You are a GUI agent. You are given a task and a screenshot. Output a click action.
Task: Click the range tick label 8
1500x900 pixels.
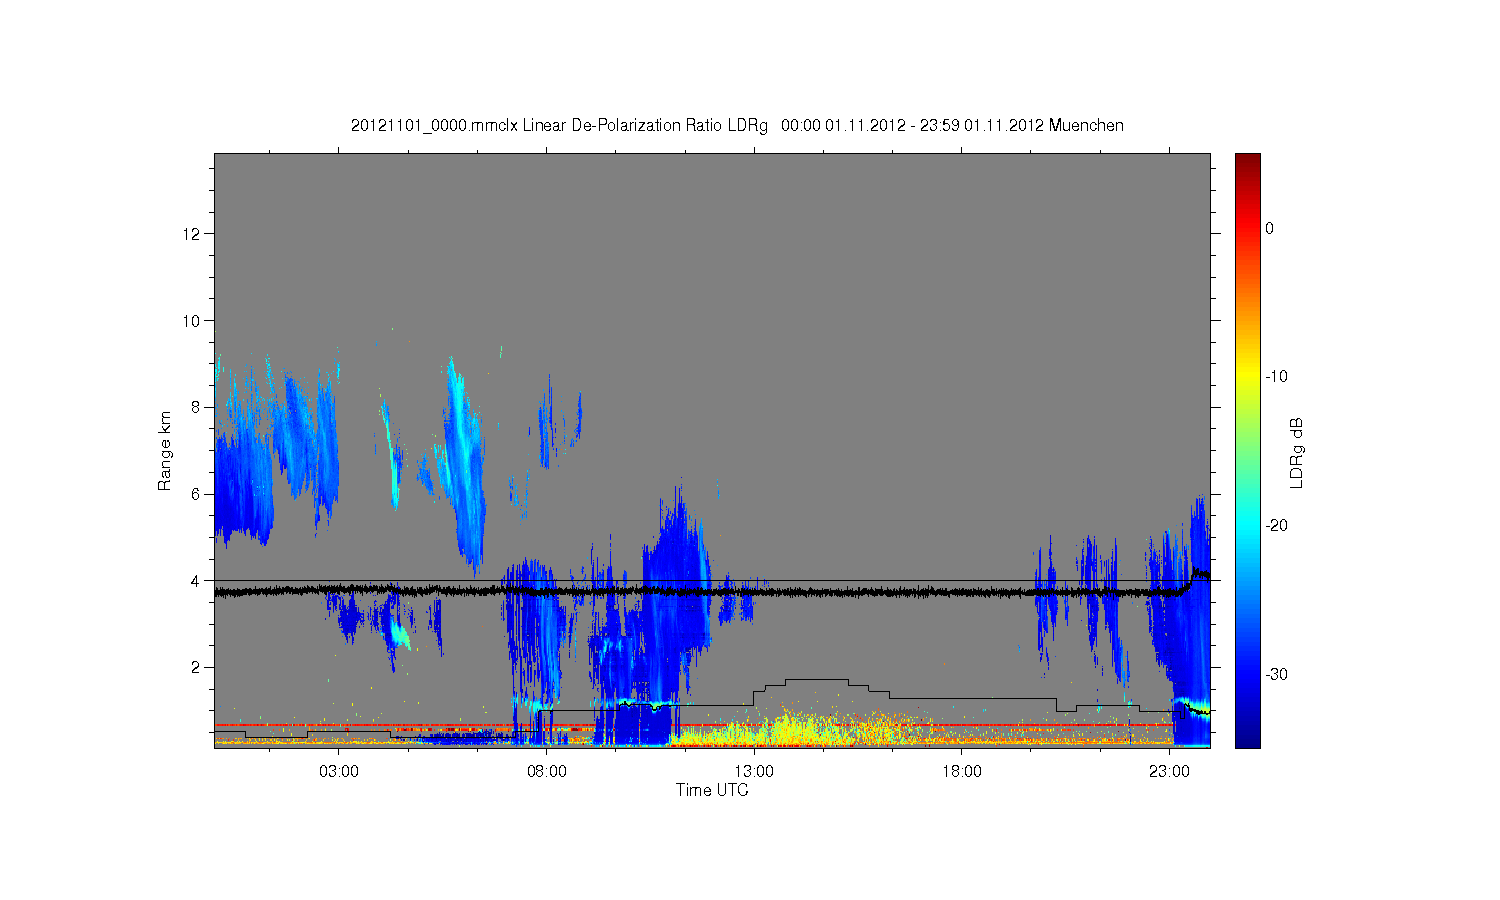[x=197, y=407]
